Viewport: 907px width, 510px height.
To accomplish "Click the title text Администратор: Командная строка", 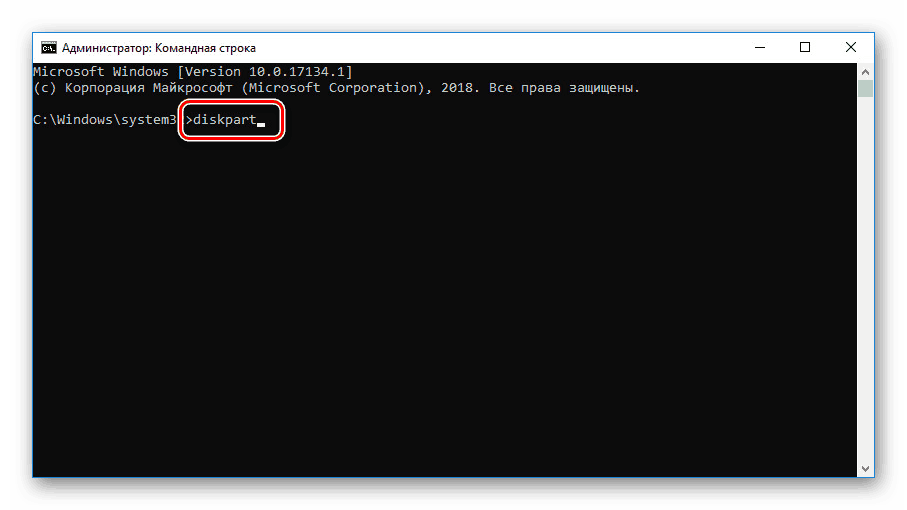I will pyautogui.click(x=158, y=48).
